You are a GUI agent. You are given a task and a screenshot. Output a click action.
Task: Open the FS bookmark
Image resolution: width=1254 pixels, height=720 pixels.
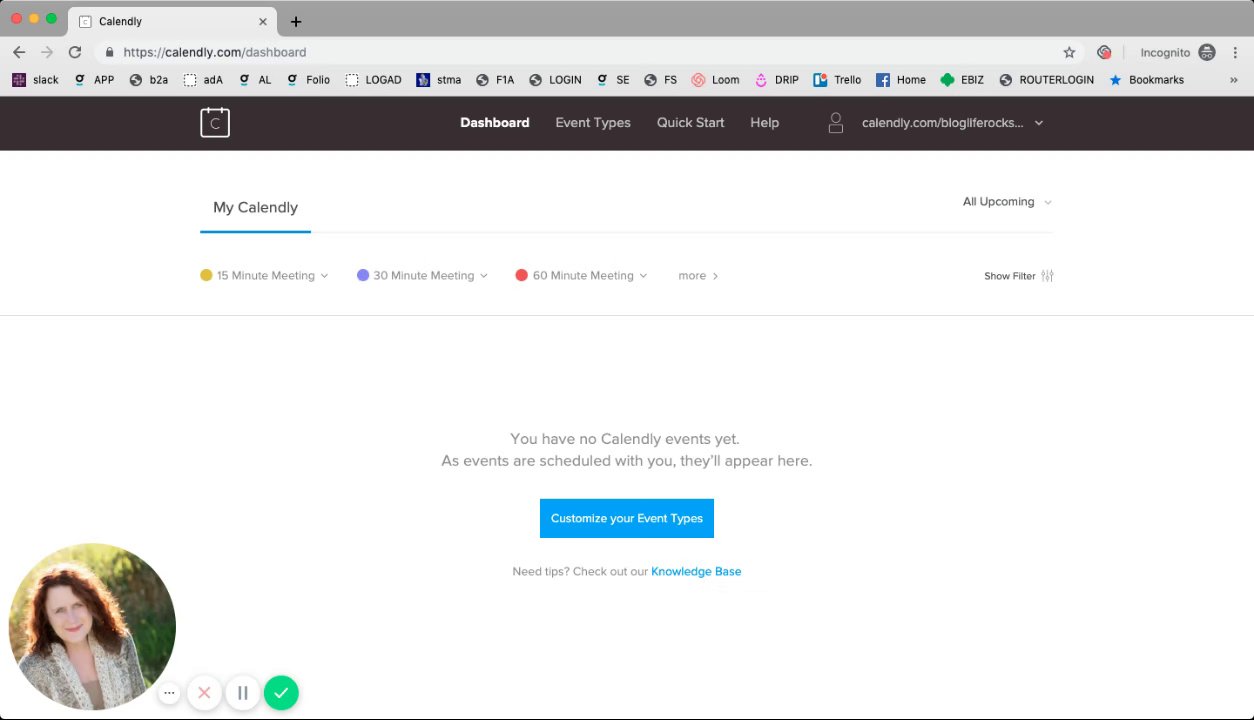(x=661, y=80)
